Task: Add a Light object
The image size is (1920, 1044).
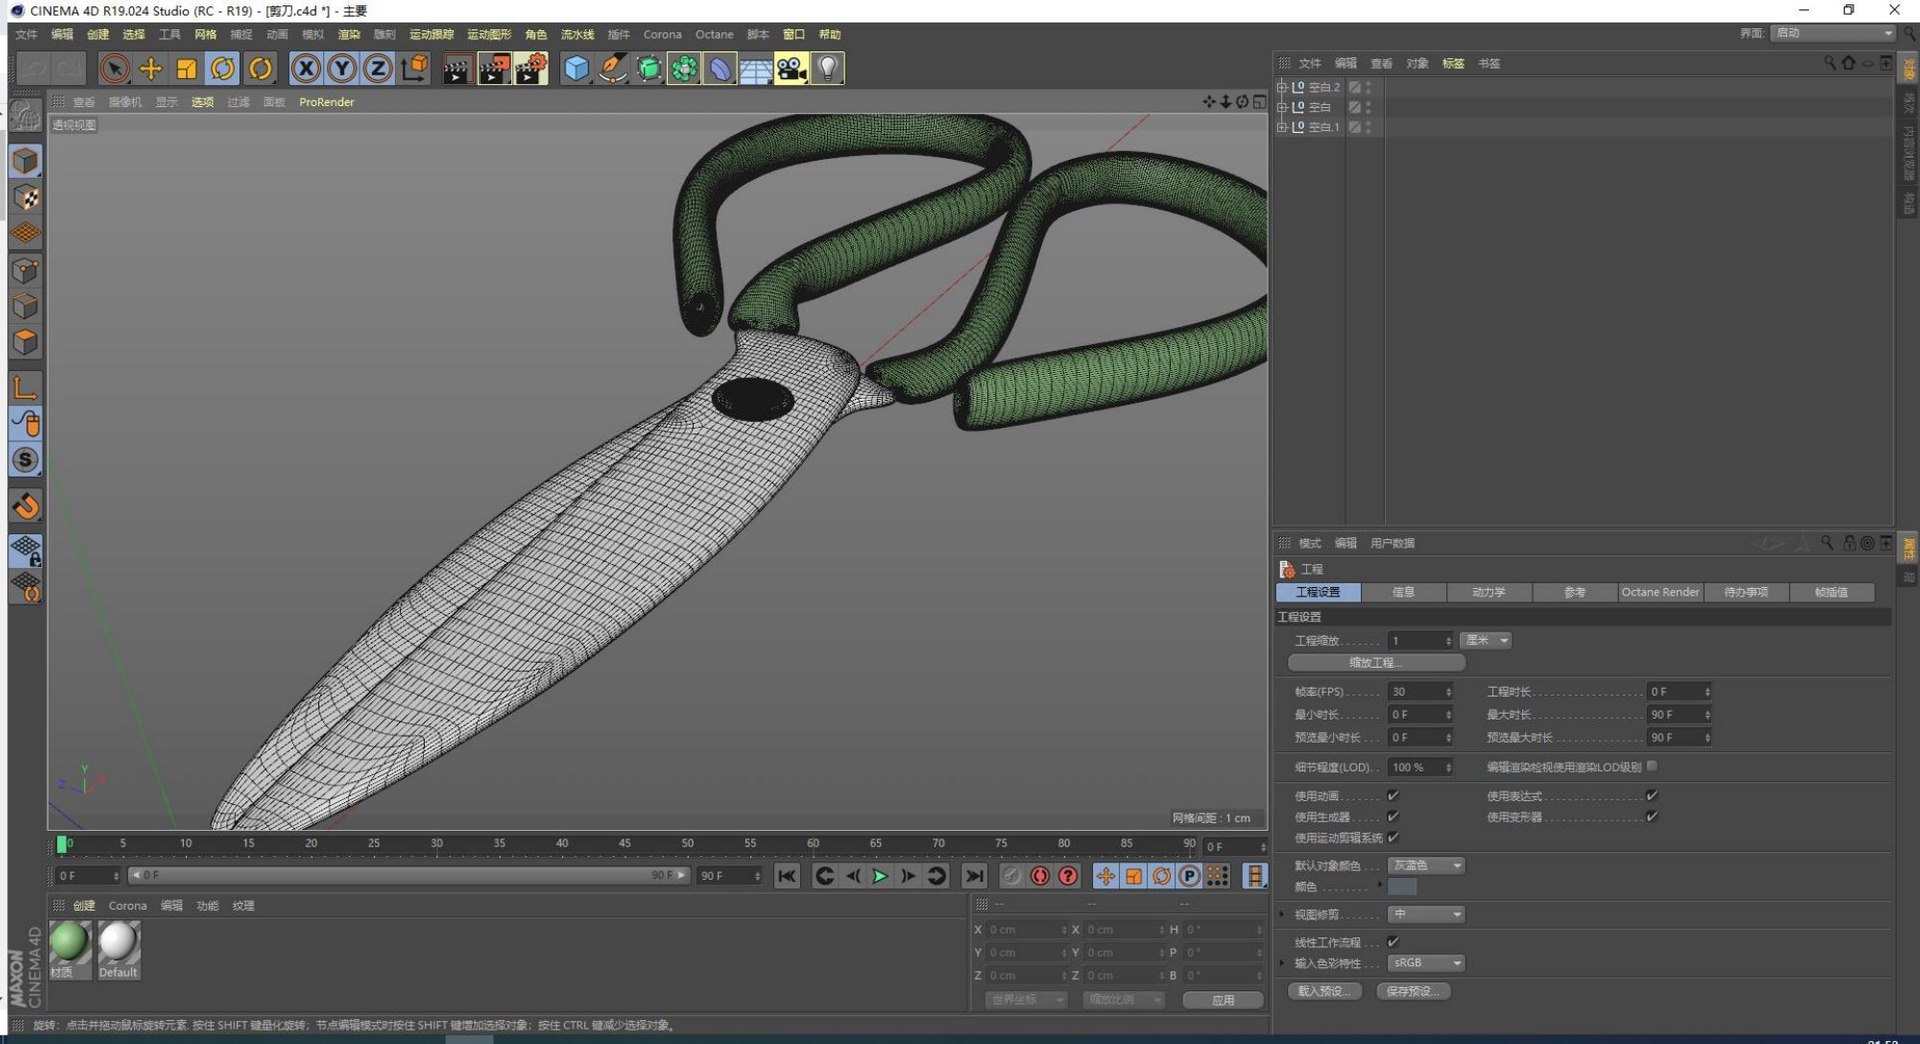Action: [x=828, y=68]
